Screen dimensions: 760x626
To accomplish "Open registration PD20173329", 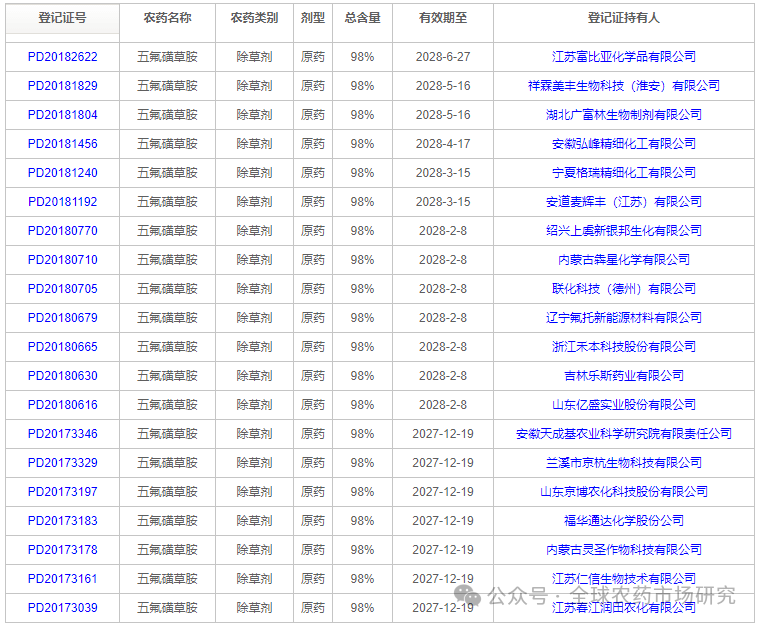I will coord(63,463).
